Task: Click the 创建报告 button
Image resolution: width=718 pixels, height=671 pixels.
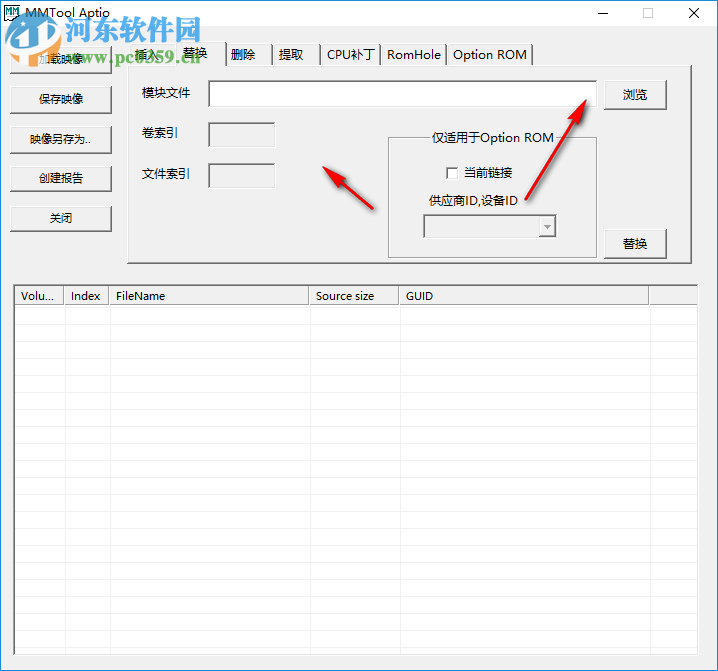Action: point(61,179)
